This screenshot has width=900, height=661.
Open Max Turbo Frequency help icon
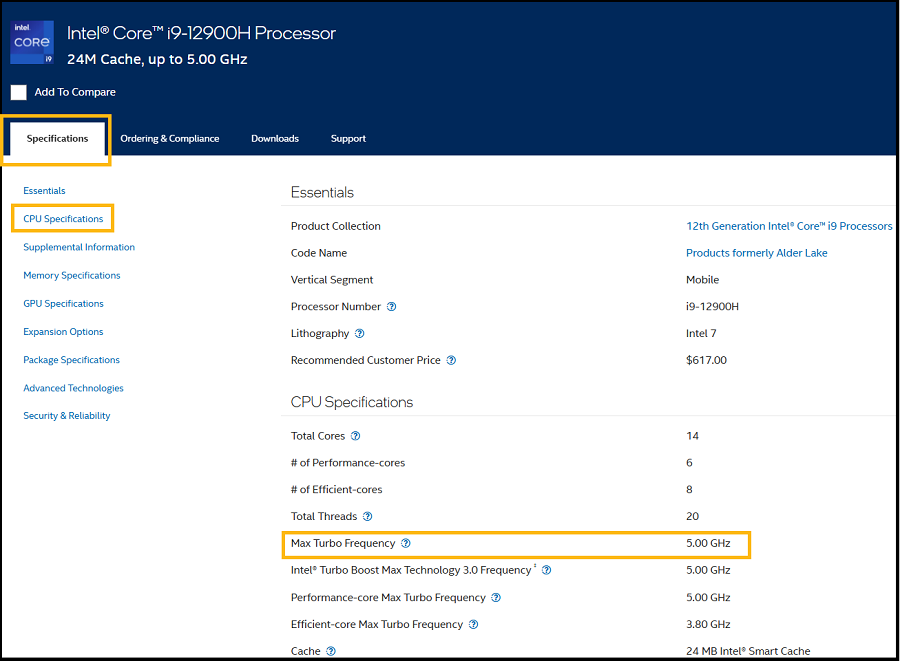click(x=406, y=544)
